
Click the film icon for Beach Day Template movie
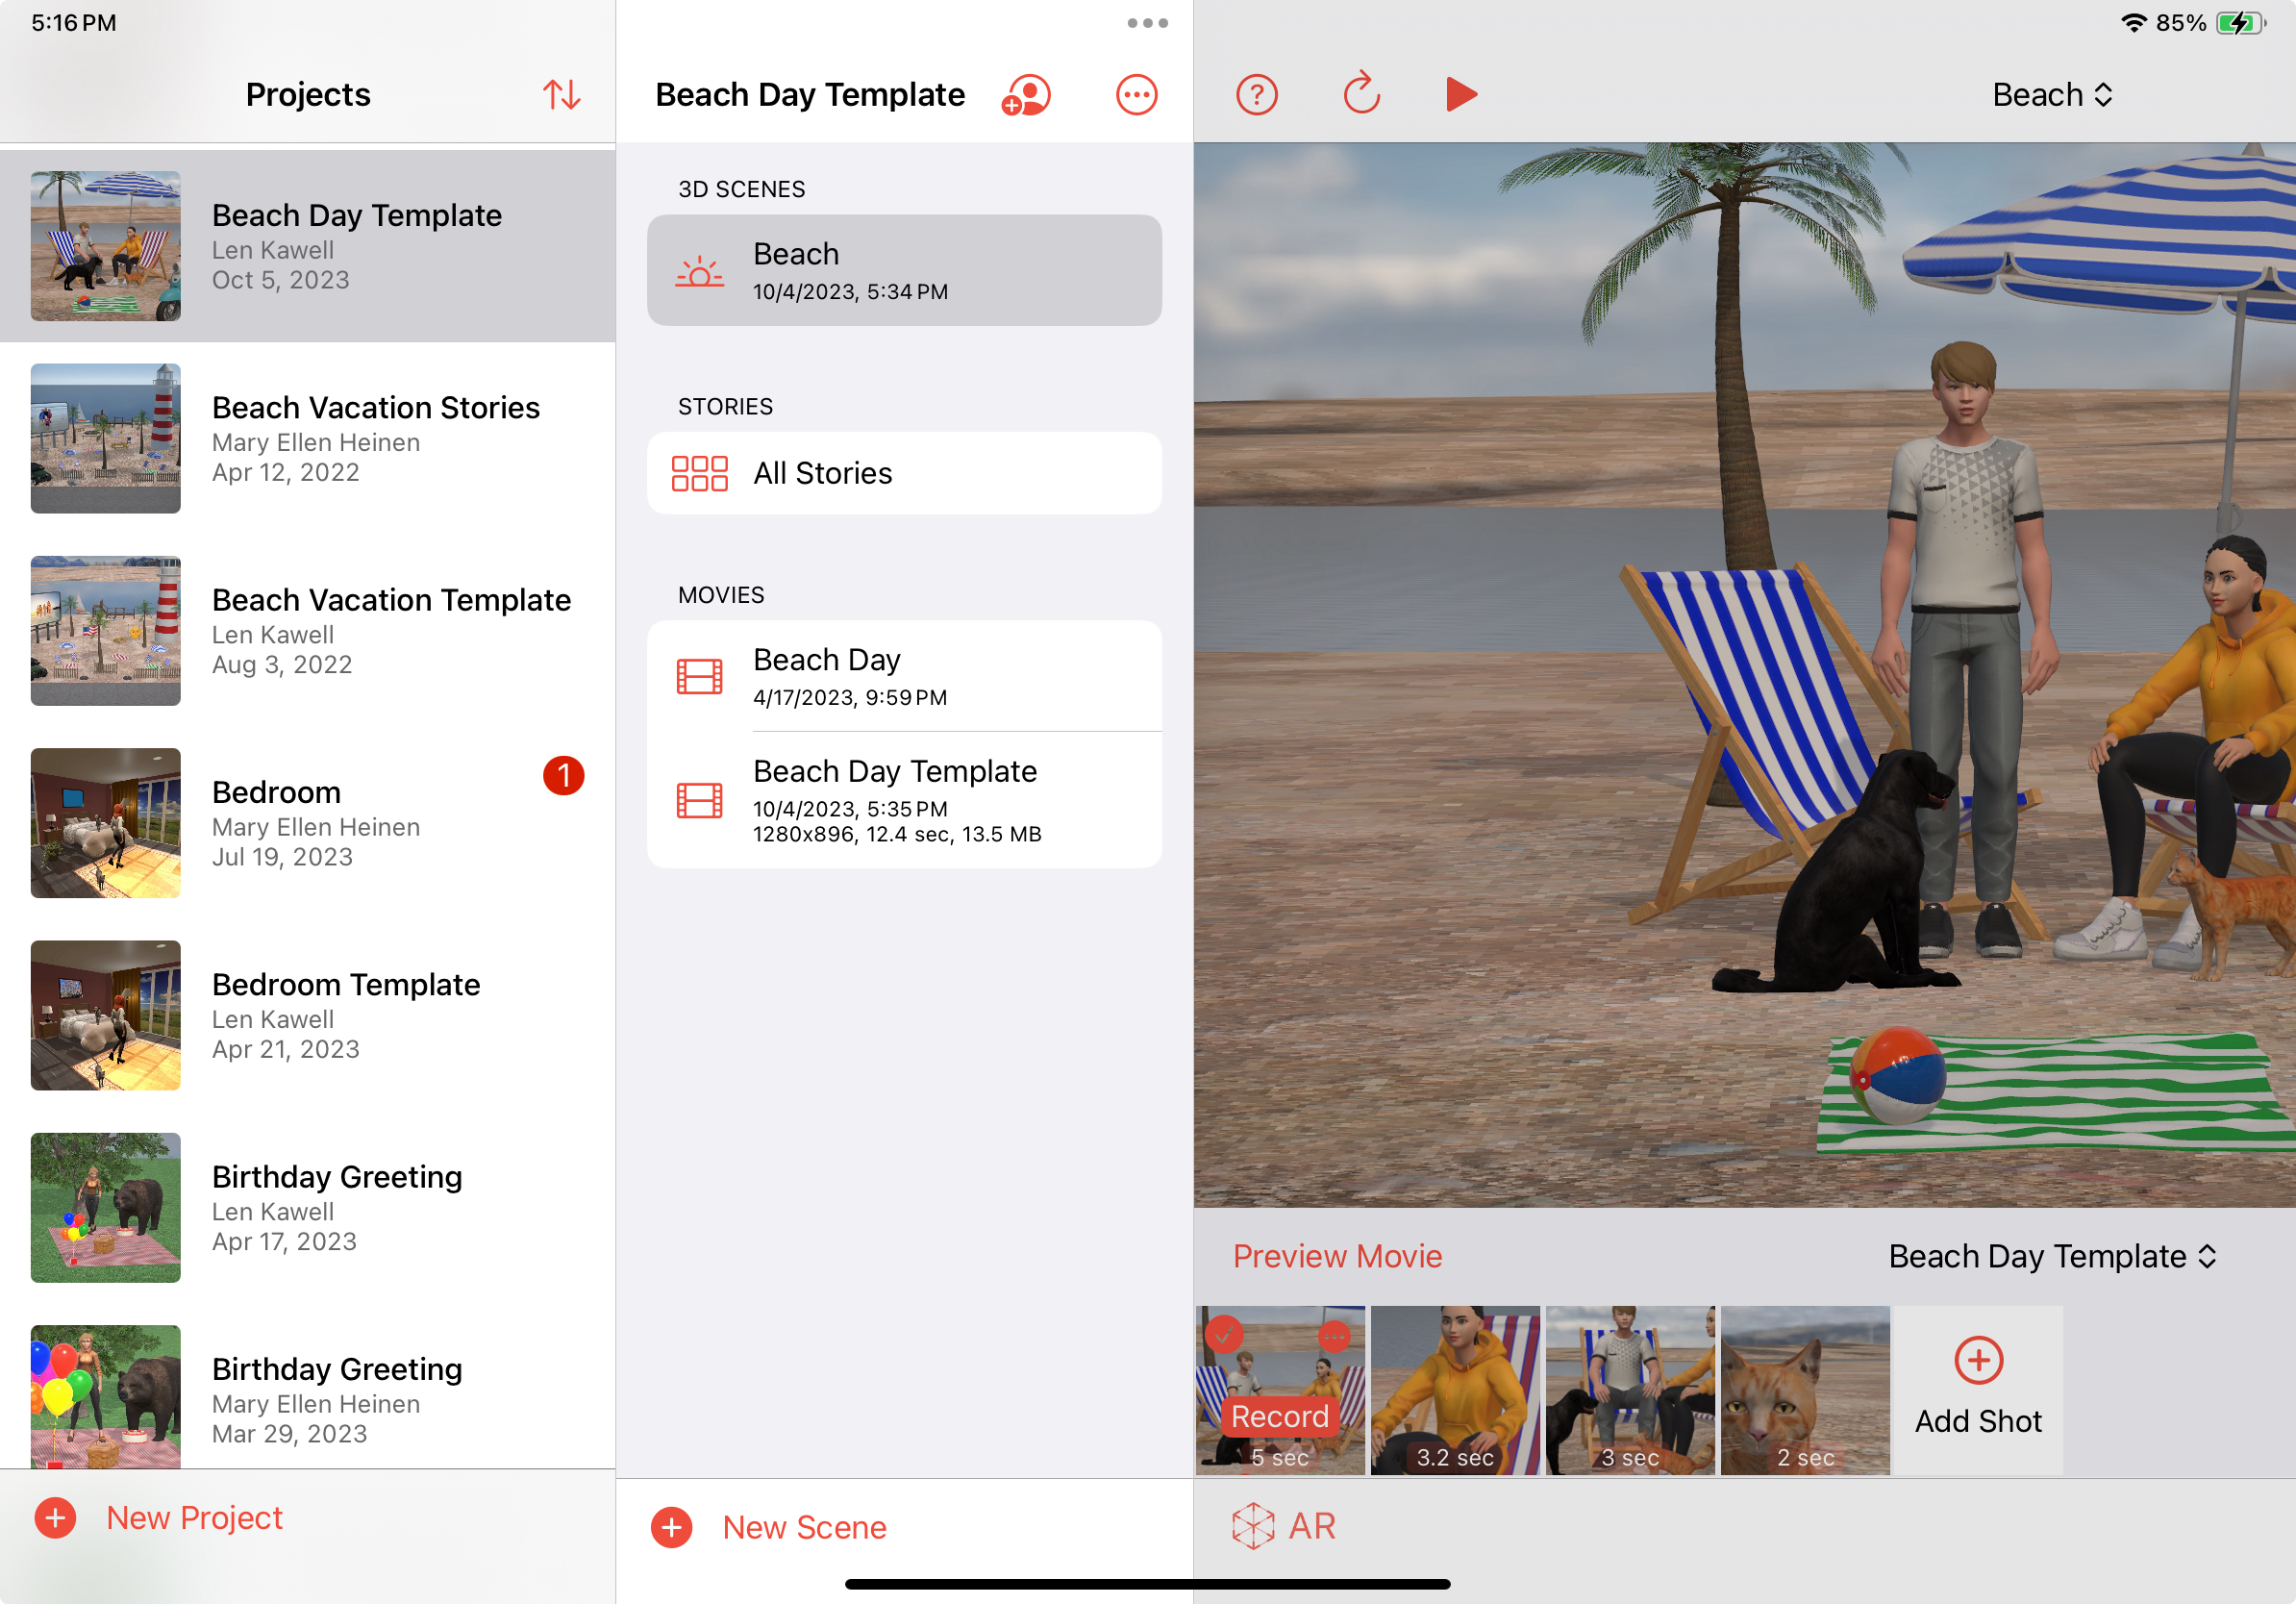(x=699, y=801)
